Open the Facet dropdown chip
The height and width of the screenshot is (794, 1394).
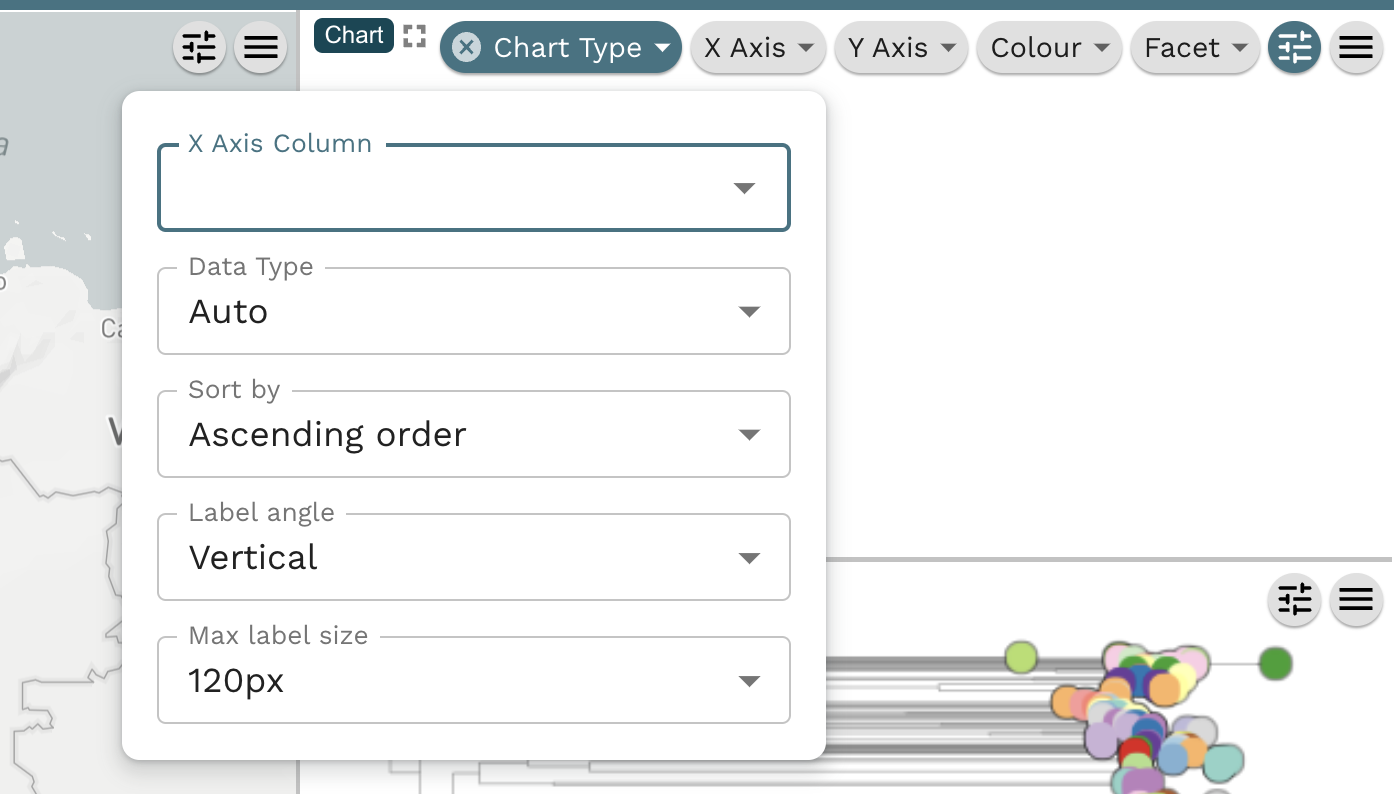pyautogui.click(x=1195, y=47)
